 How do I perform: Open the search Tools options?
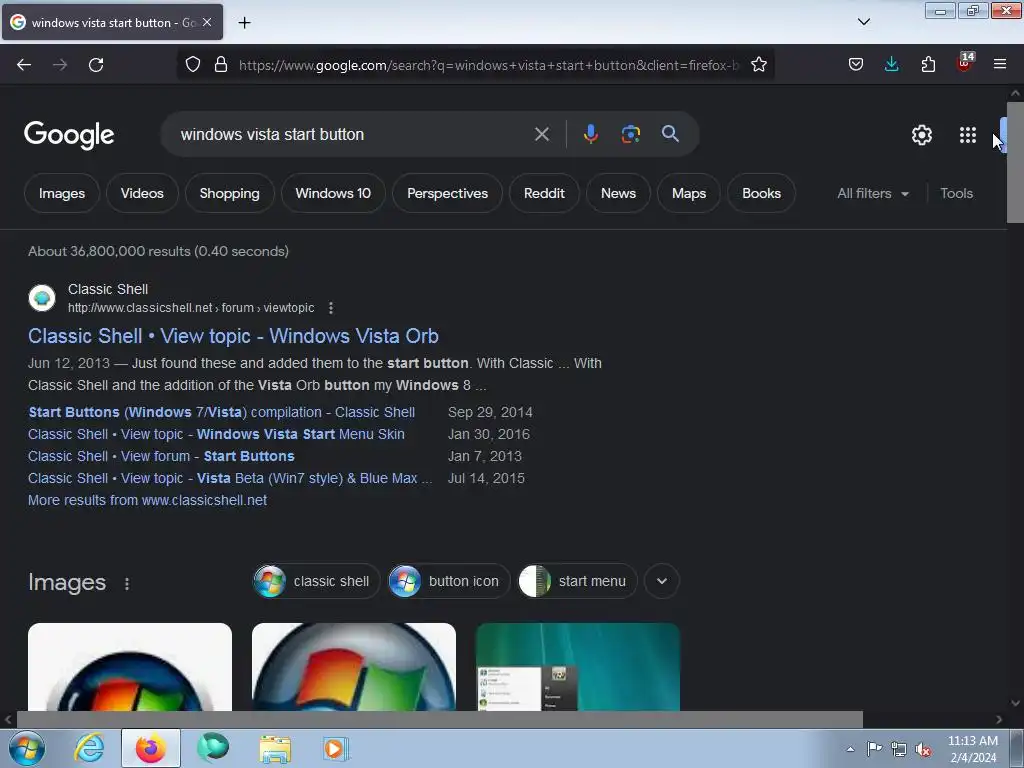(956, 193)
